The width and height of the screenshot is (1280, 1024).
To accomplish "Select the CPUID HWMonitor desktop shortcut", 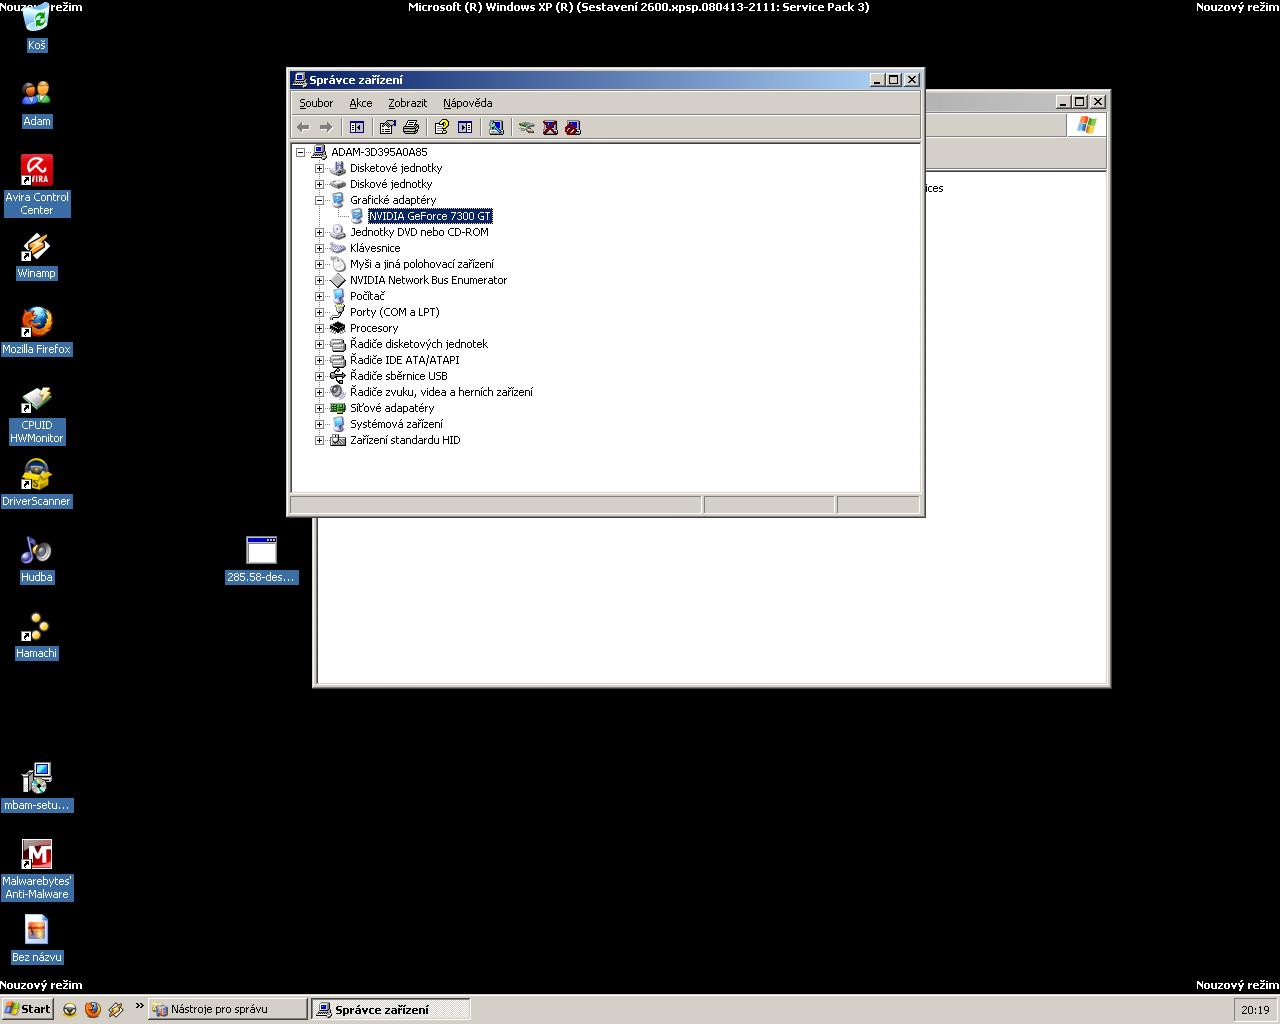I will coord(37,414).
